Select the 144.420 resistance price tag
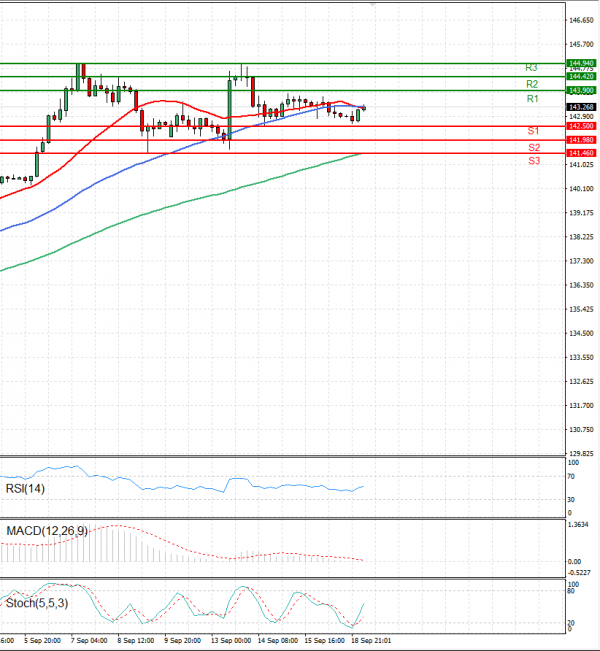600x651 pixels. pyautogui.click(x=581, y=76)
